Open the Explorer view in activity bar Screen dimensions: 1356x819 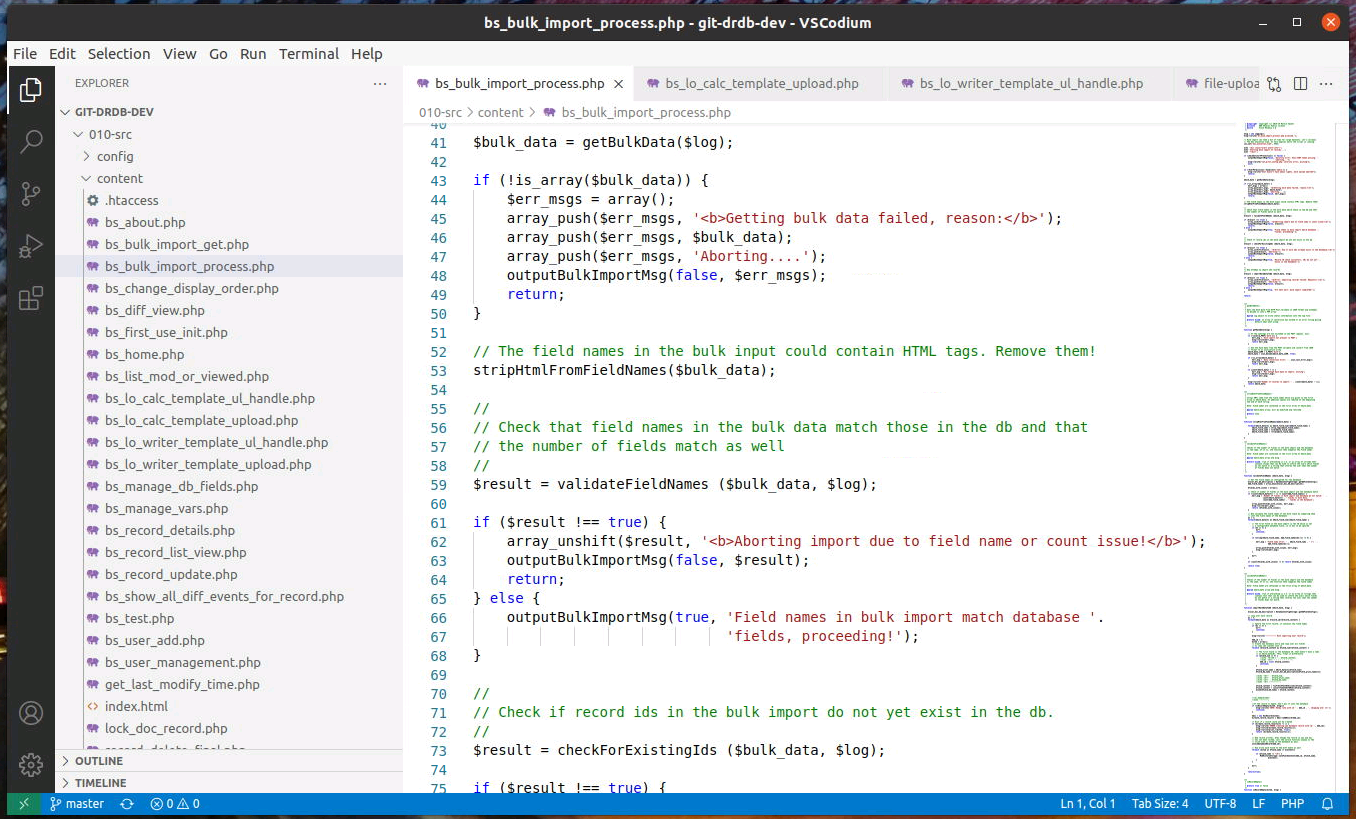point(31,91)
